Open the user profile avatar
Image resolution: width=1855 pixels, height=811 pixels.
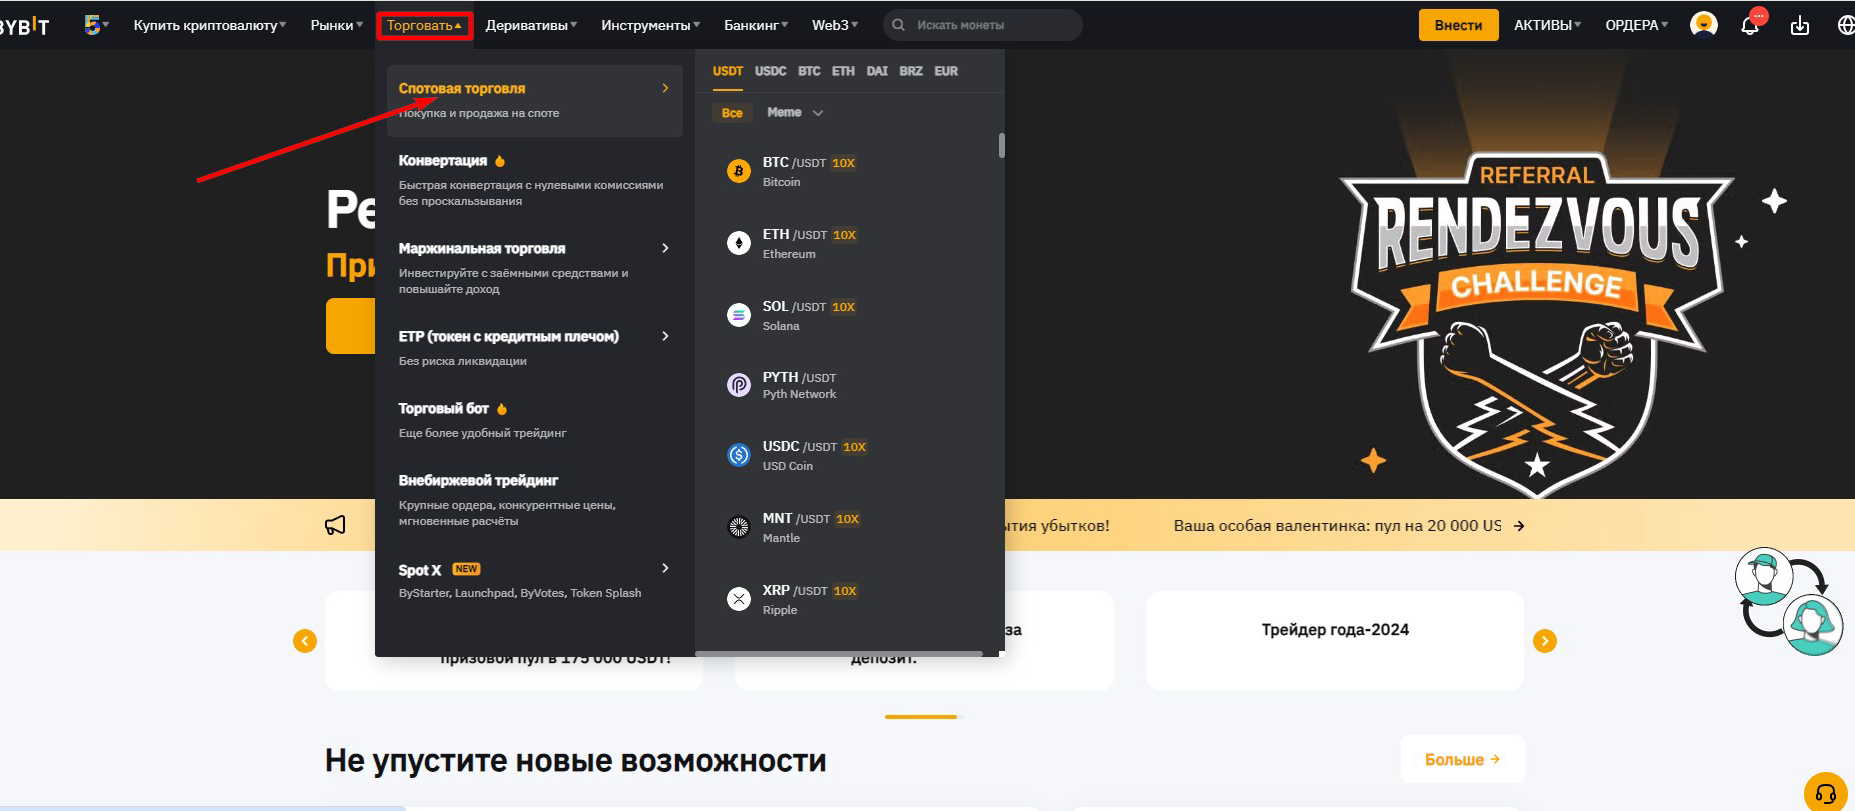[x=1704, y=24]
